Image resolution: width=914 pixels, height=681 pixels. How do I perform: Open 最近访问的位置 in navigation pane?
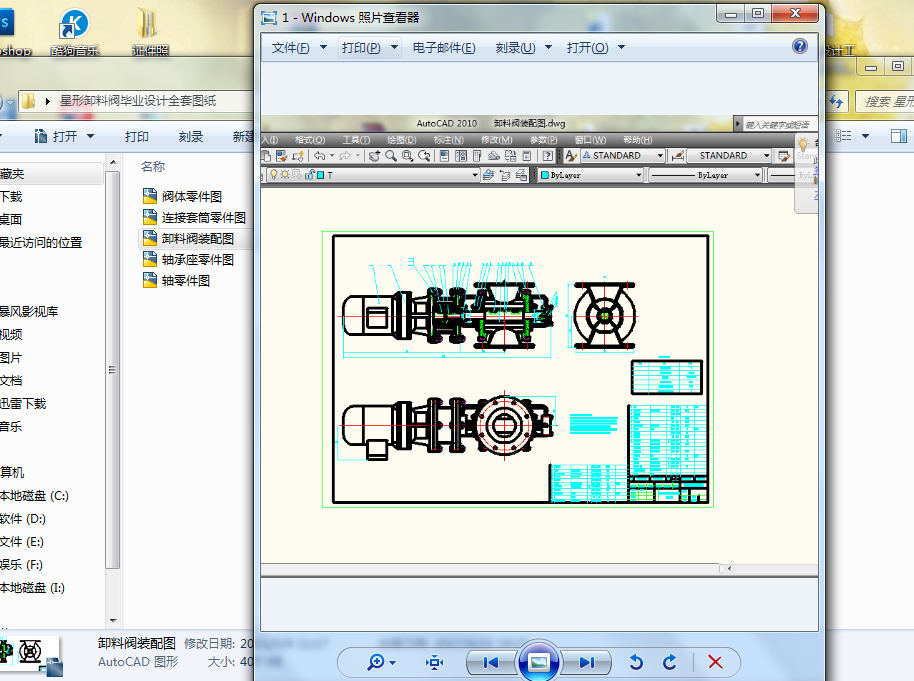tap(41, 243)
